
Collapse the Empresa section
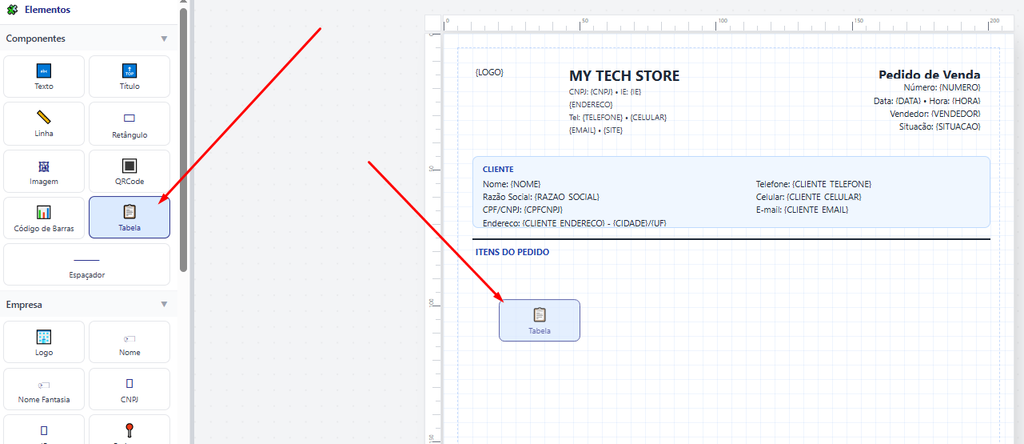coord(164,304)
